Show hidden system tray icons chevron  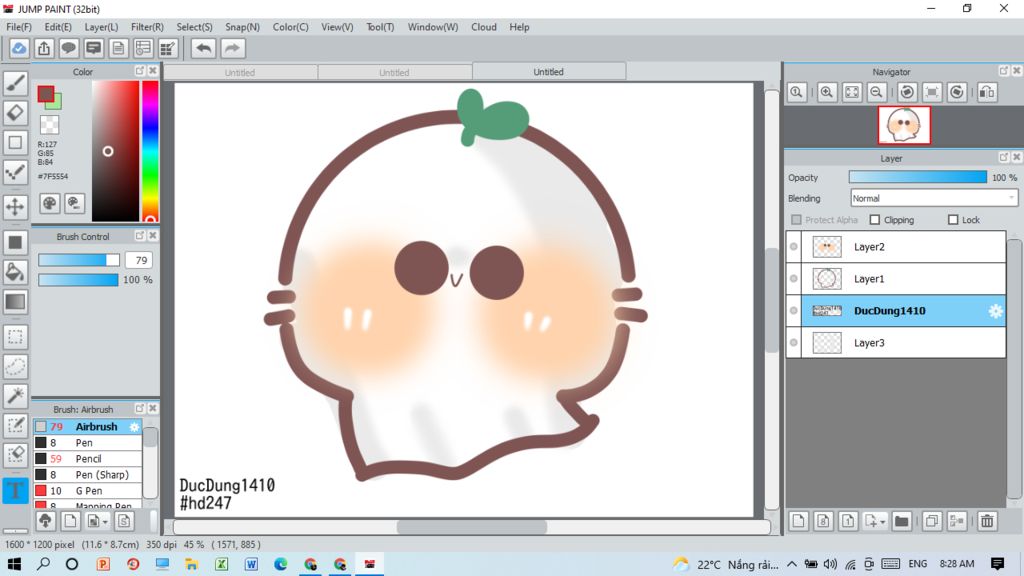792,564
